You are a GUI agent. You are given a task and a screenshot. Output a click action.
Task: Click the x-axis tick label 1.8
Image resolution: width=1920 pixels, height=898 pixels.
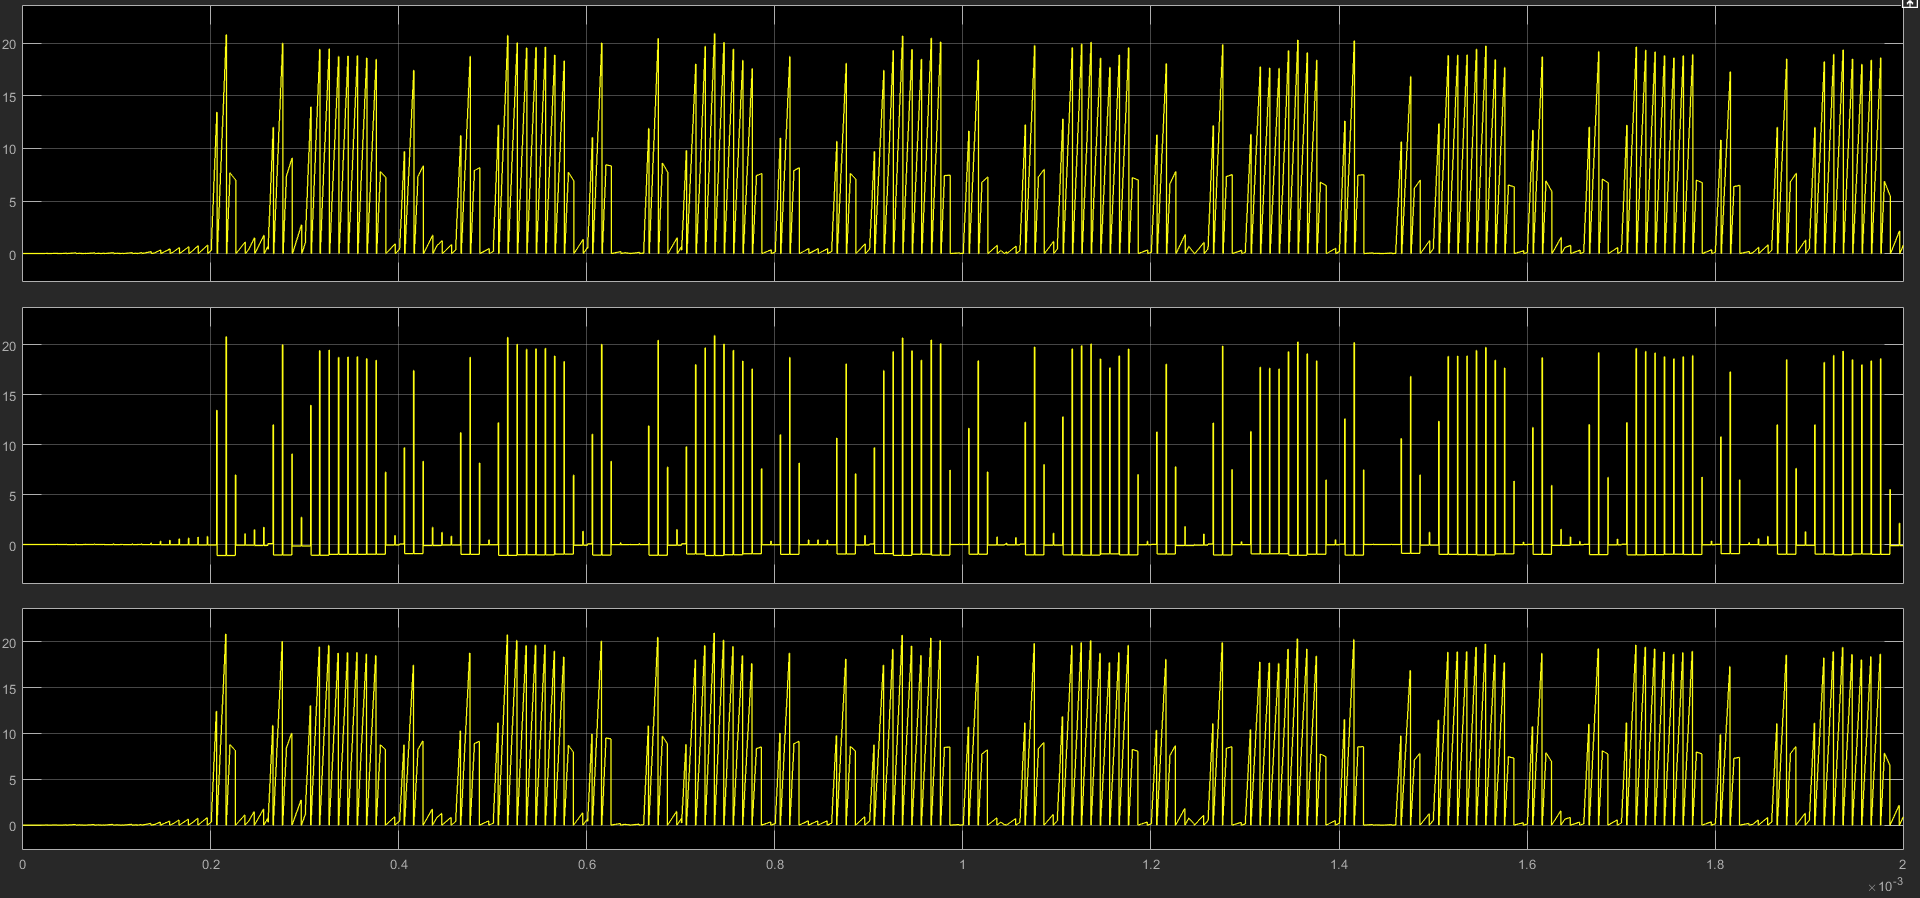pyautogui.click(x=1715, y=864)
